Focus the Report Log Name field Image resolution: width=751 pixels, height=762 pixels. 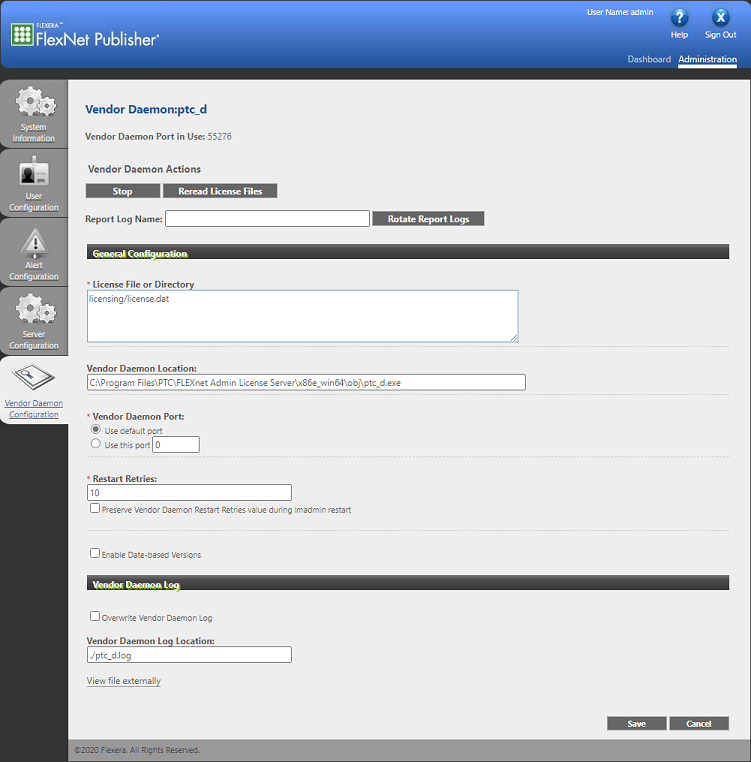[267, 219]
